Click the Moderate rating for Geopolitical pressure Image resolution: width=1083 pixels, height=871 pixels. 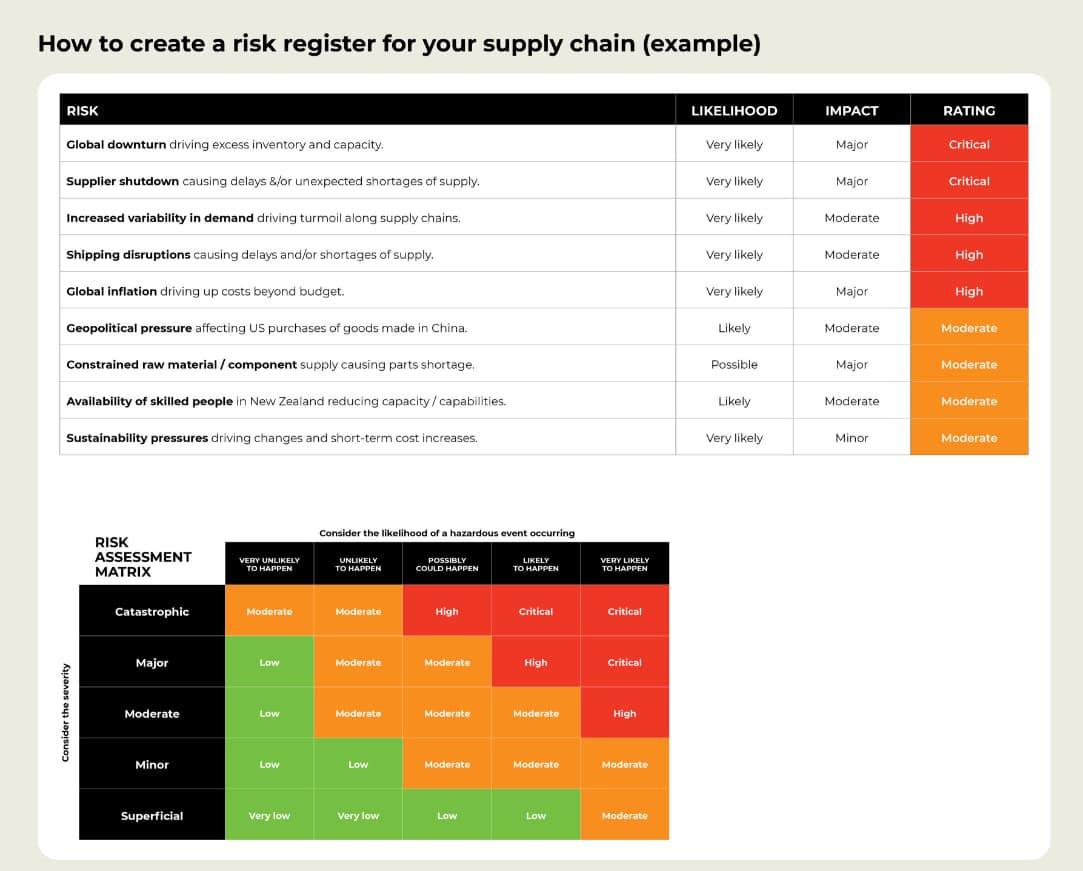coord(968,327)
